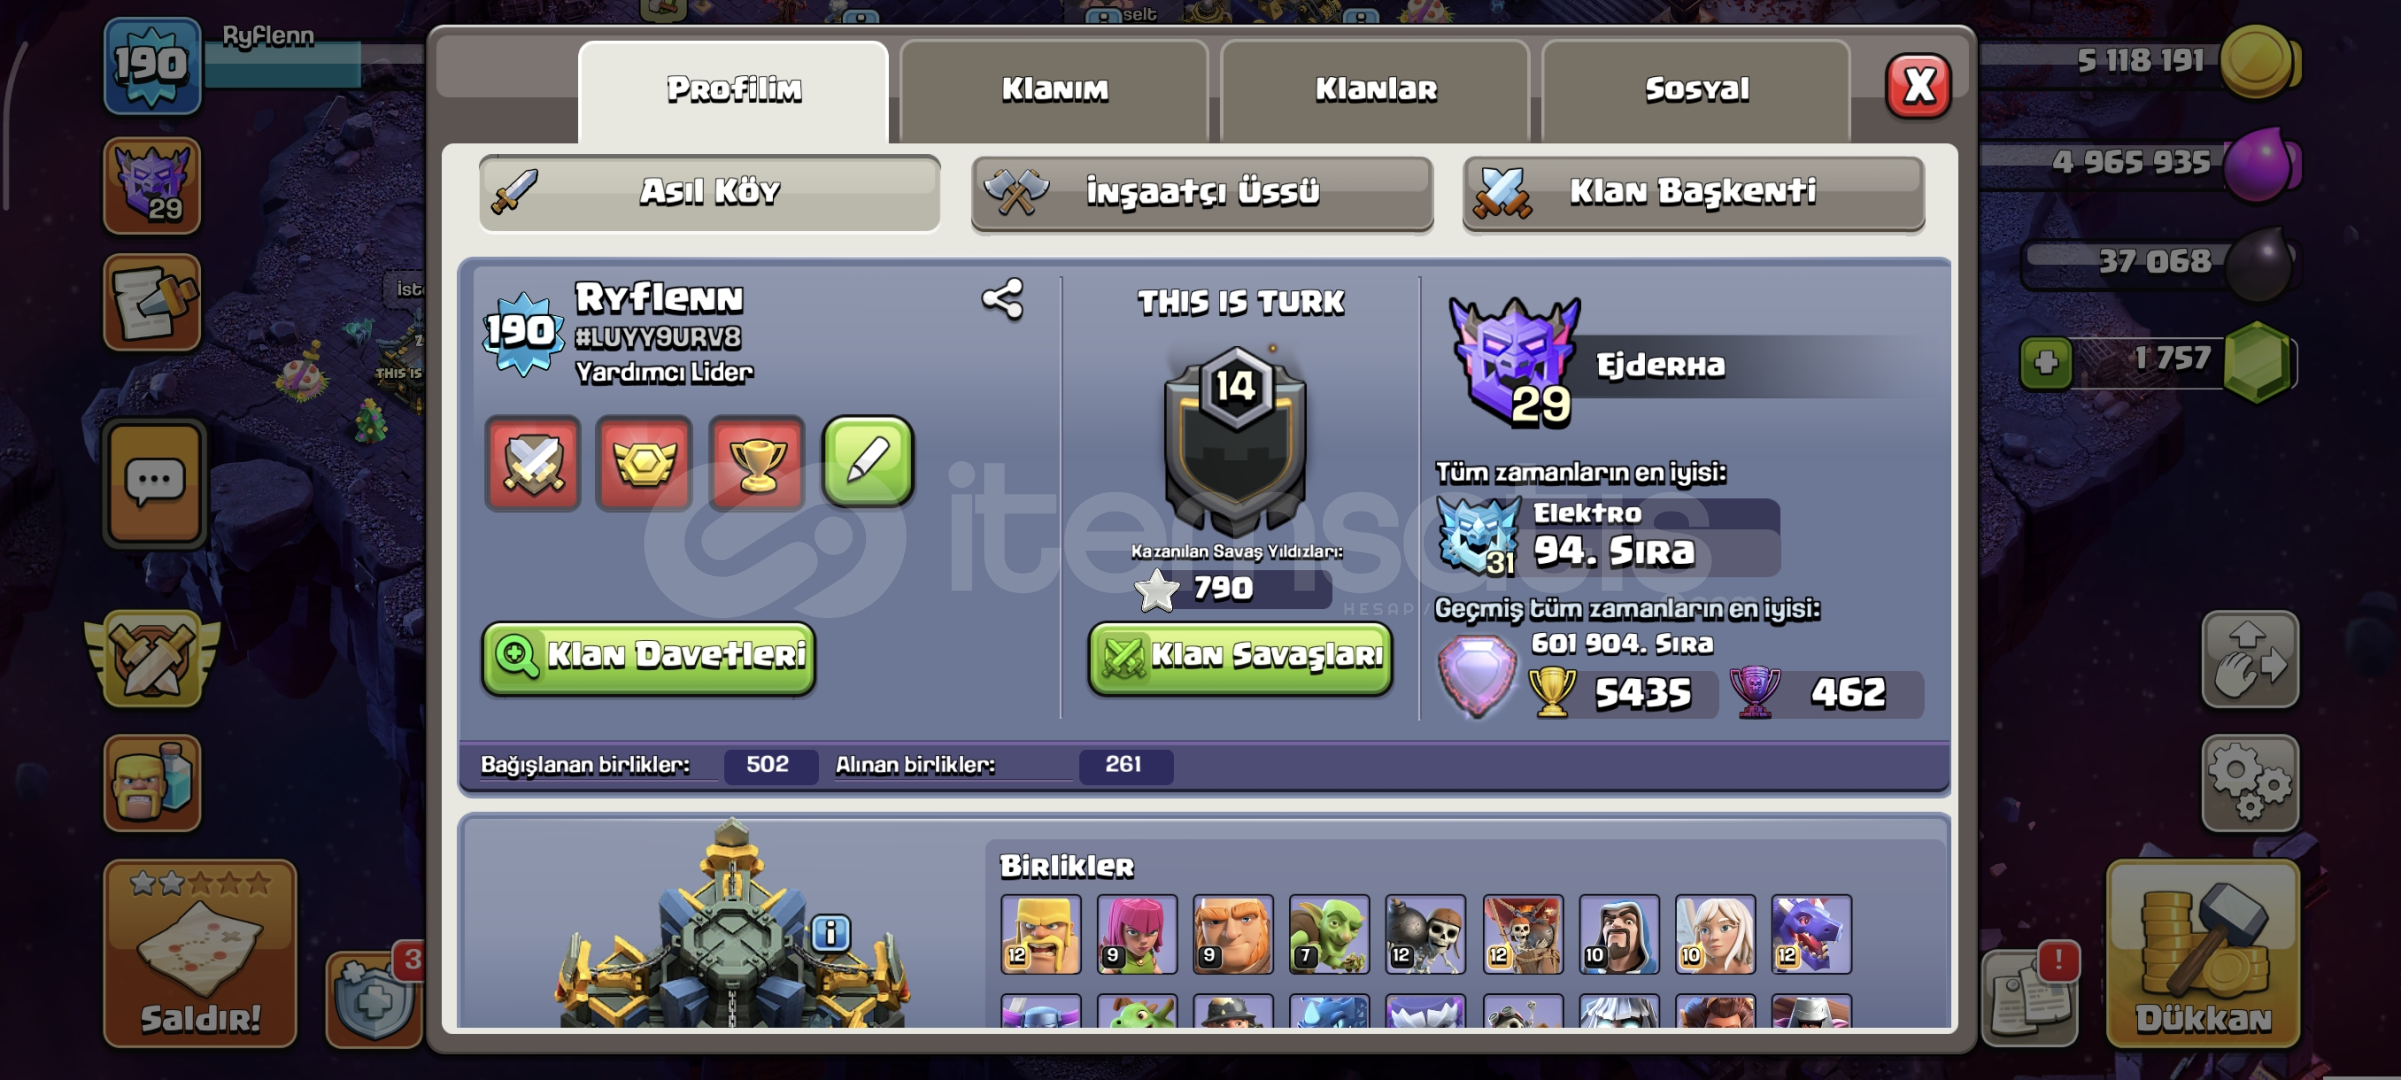Open the settings gears icon
2401x1080 pixels.
2250,784
